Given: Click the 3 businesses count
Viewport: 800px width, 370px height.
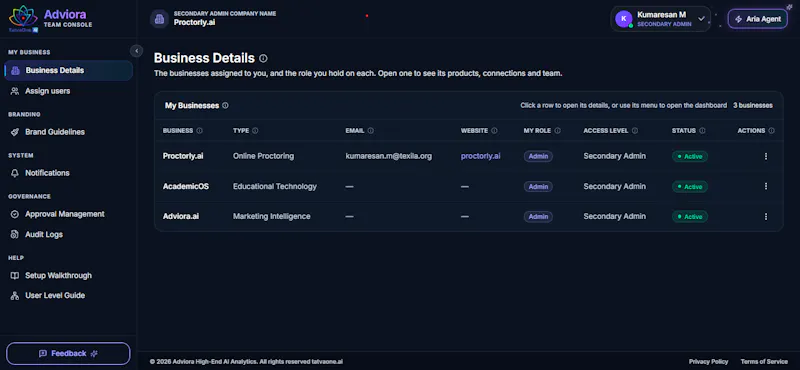Looking at the screenshot, I should pyautogui.click(x=753, y=106).
